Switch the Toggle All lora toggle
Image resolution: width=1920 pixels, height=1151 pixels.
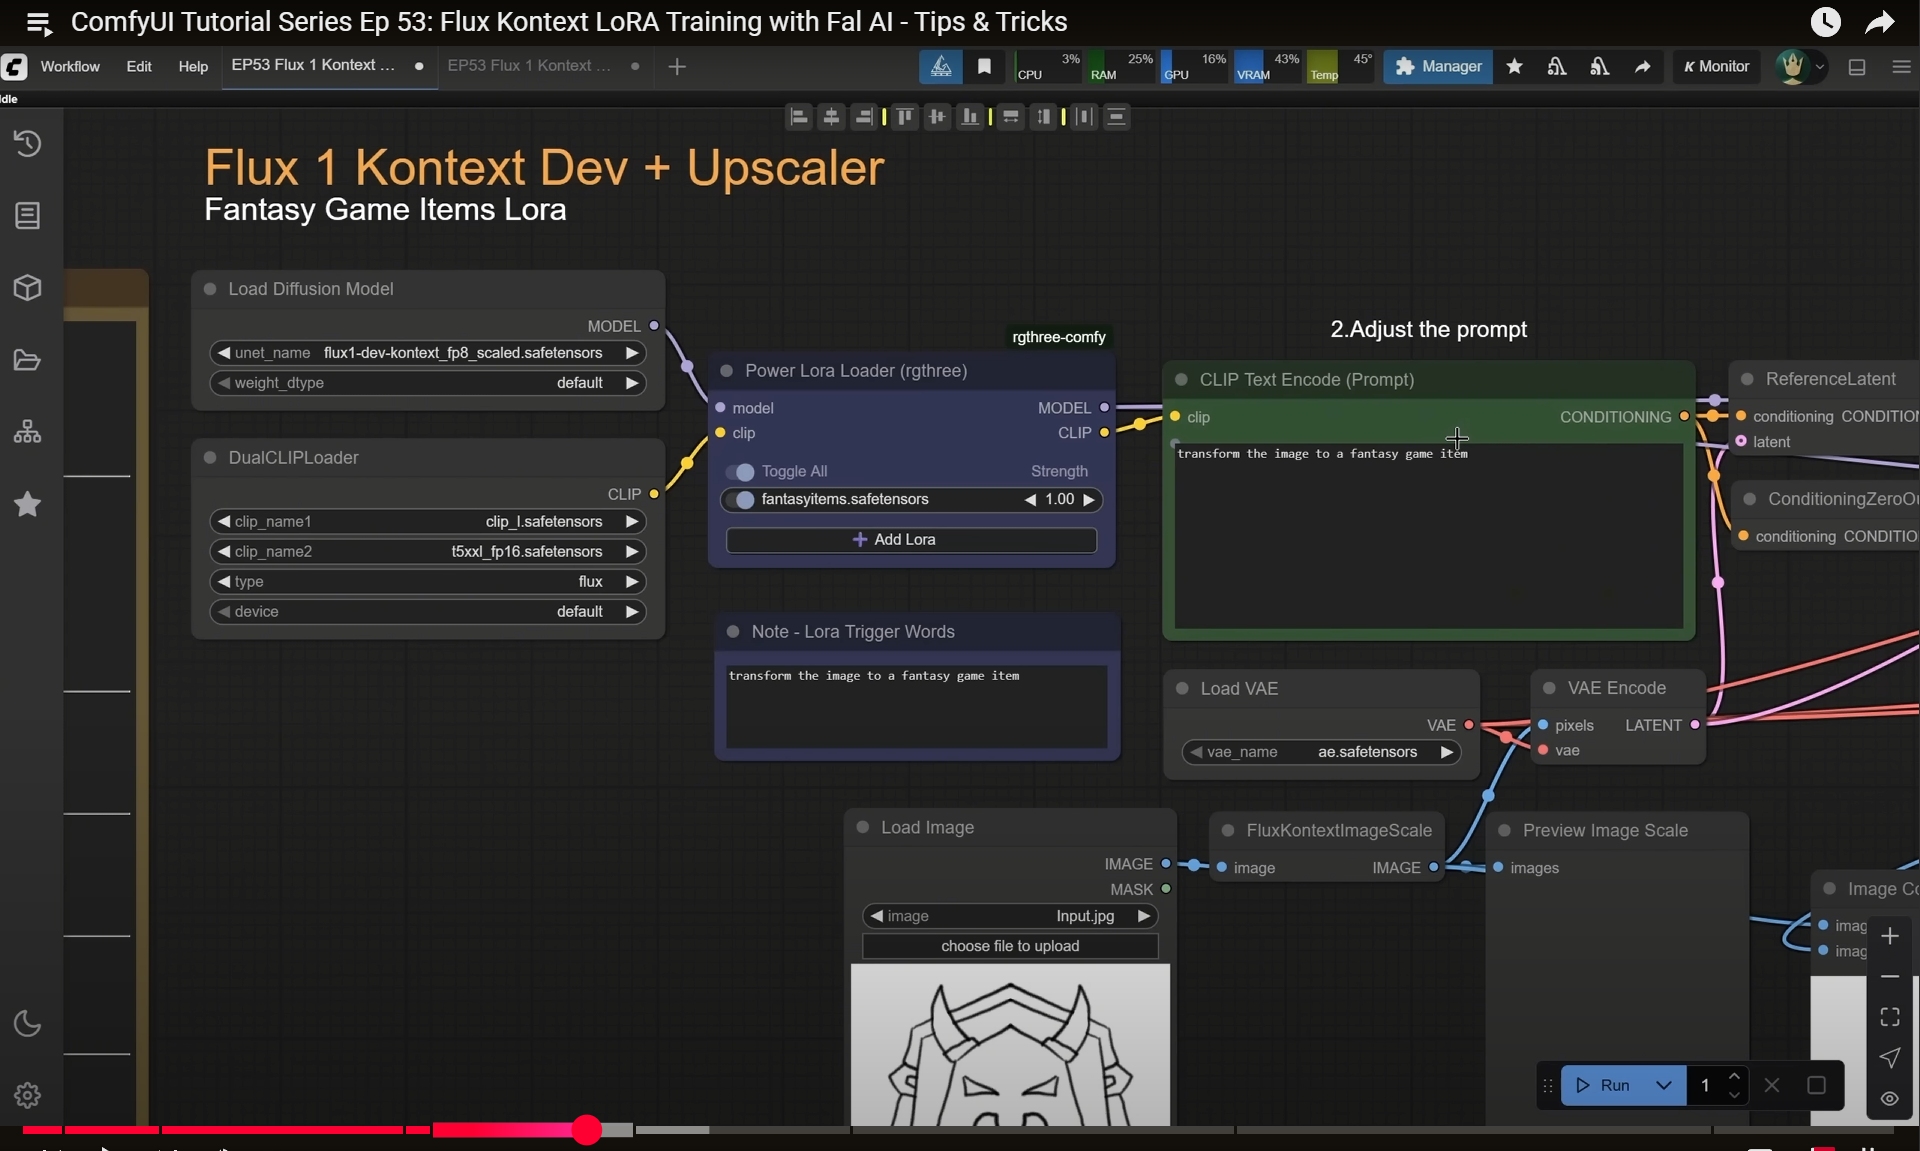(x=741, y=471)
